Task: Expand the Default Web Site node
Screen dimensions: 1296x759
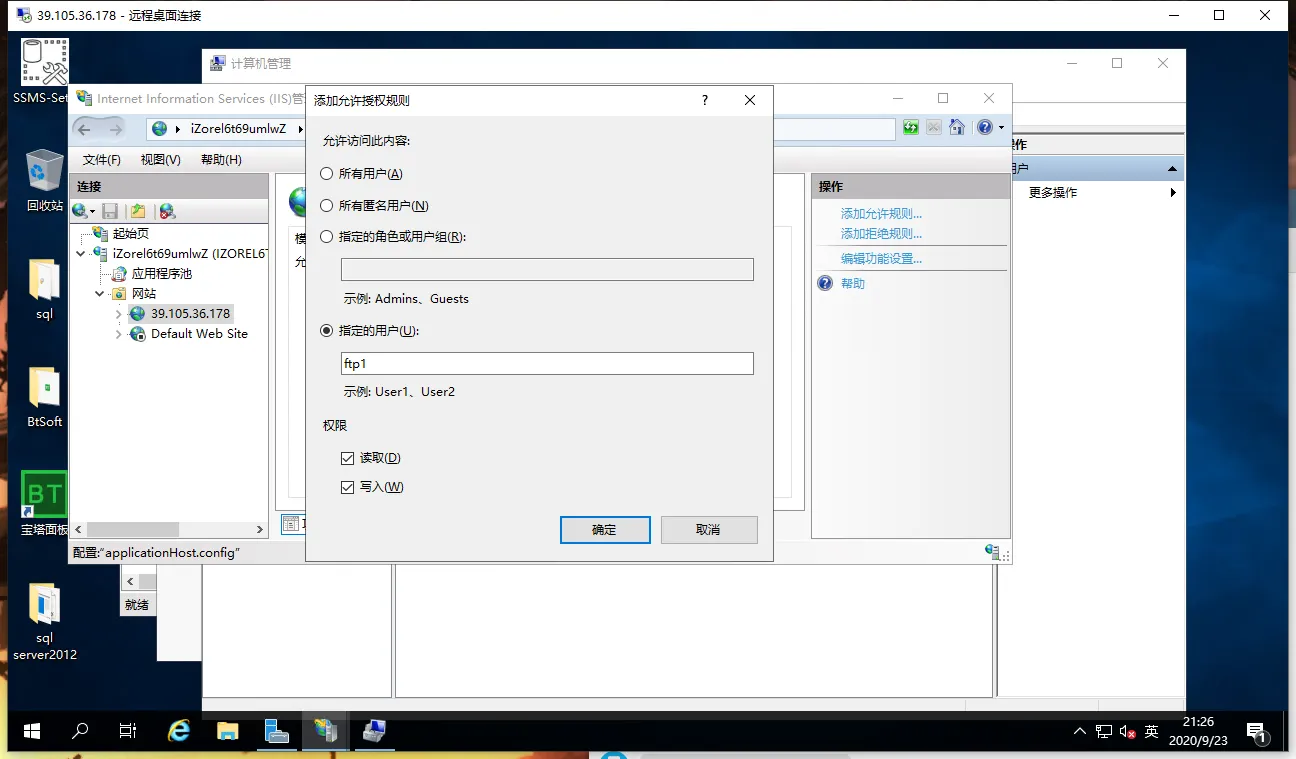Action: [119, 334]
